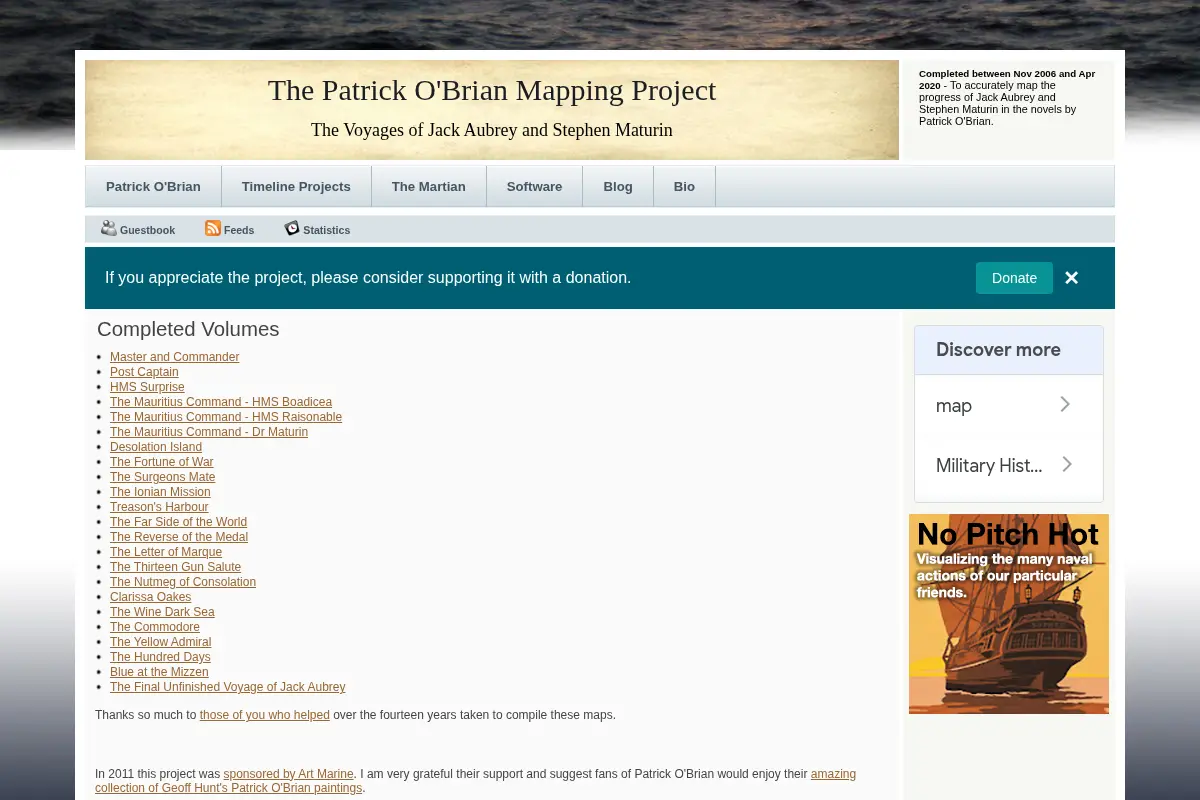Dismiss the donation banner with X
Image resolution: width=1200 pixels, height=800 pixels.
pyautogui.click(x=1071, y=278)
